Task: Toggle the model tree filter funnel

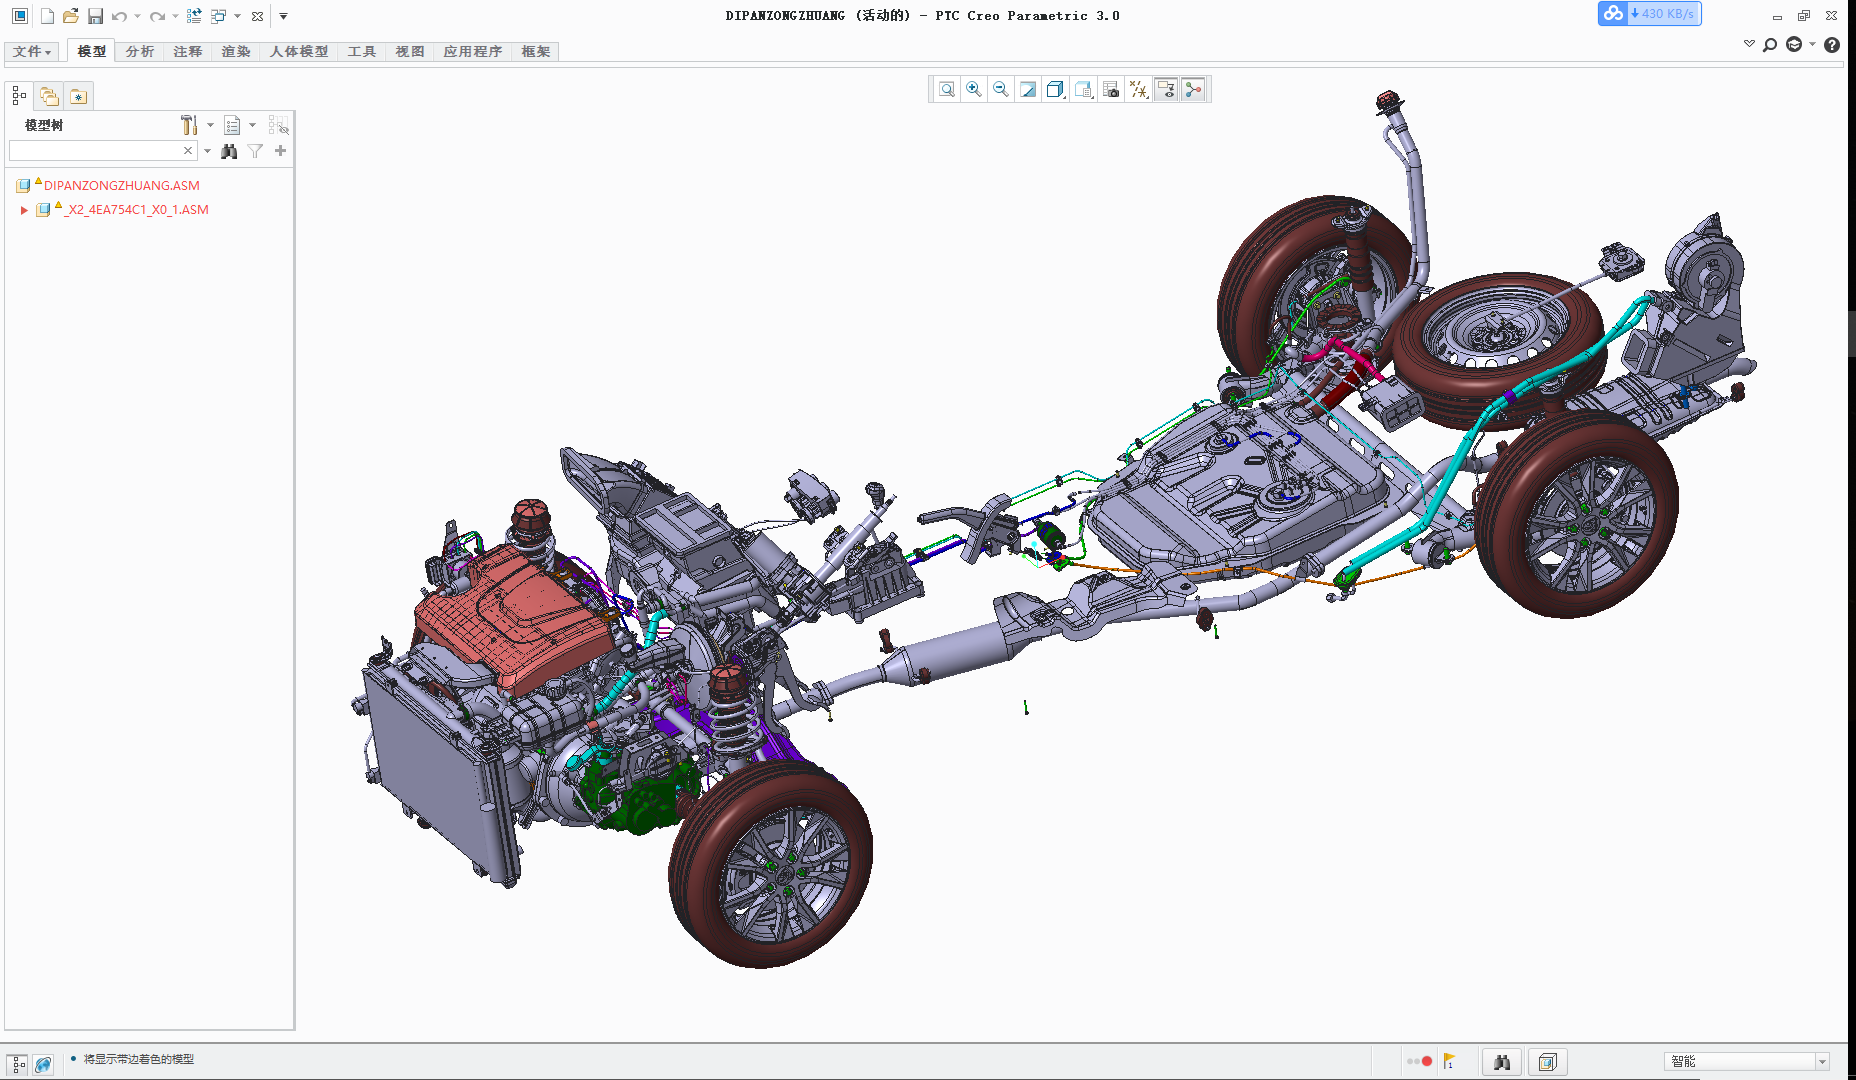Action: click(x=255, y=151)
